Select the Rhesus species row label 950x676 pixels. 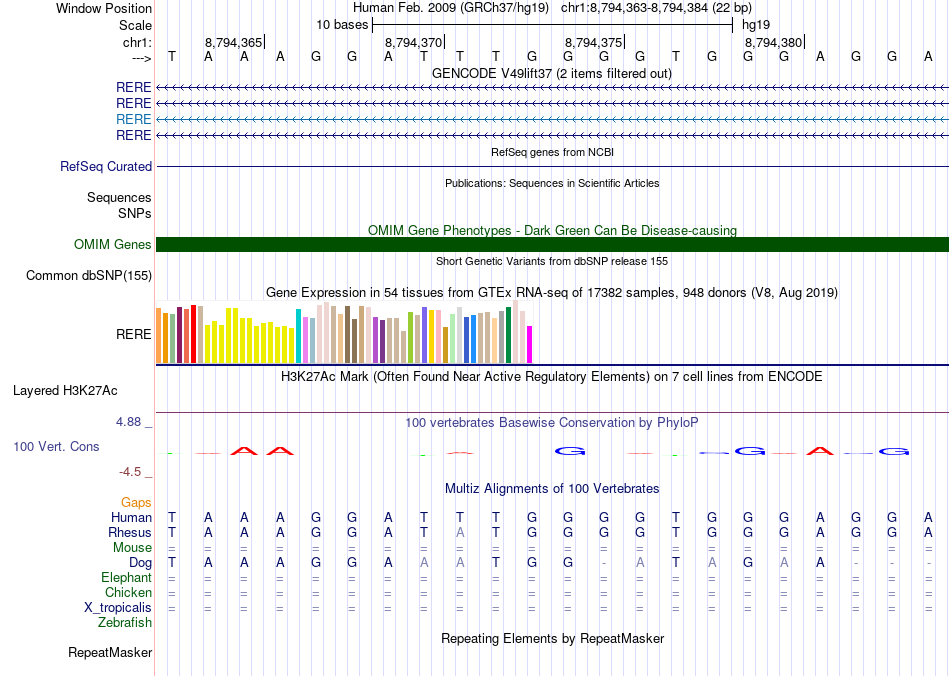tap(130, 533)
